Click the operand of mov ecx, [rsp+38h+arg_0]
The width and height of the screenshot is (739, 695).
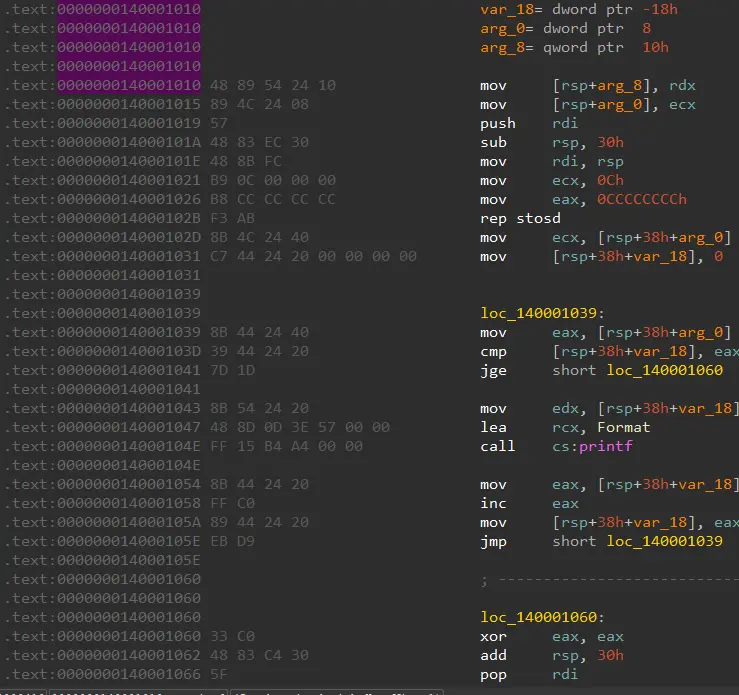tap(664, 237)
